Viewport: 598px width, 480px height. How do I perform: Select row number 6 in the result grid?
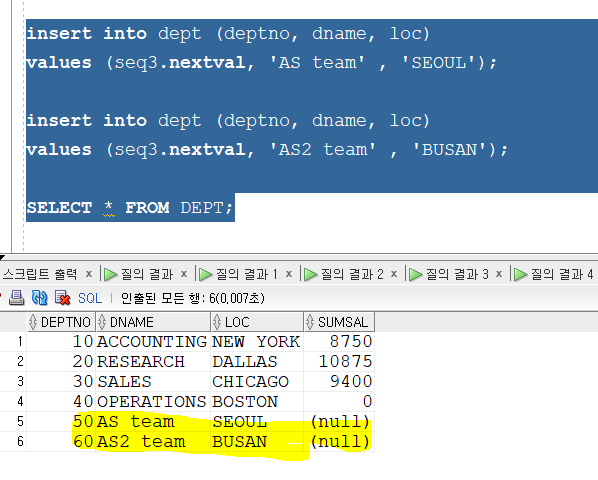pos(13,441)
